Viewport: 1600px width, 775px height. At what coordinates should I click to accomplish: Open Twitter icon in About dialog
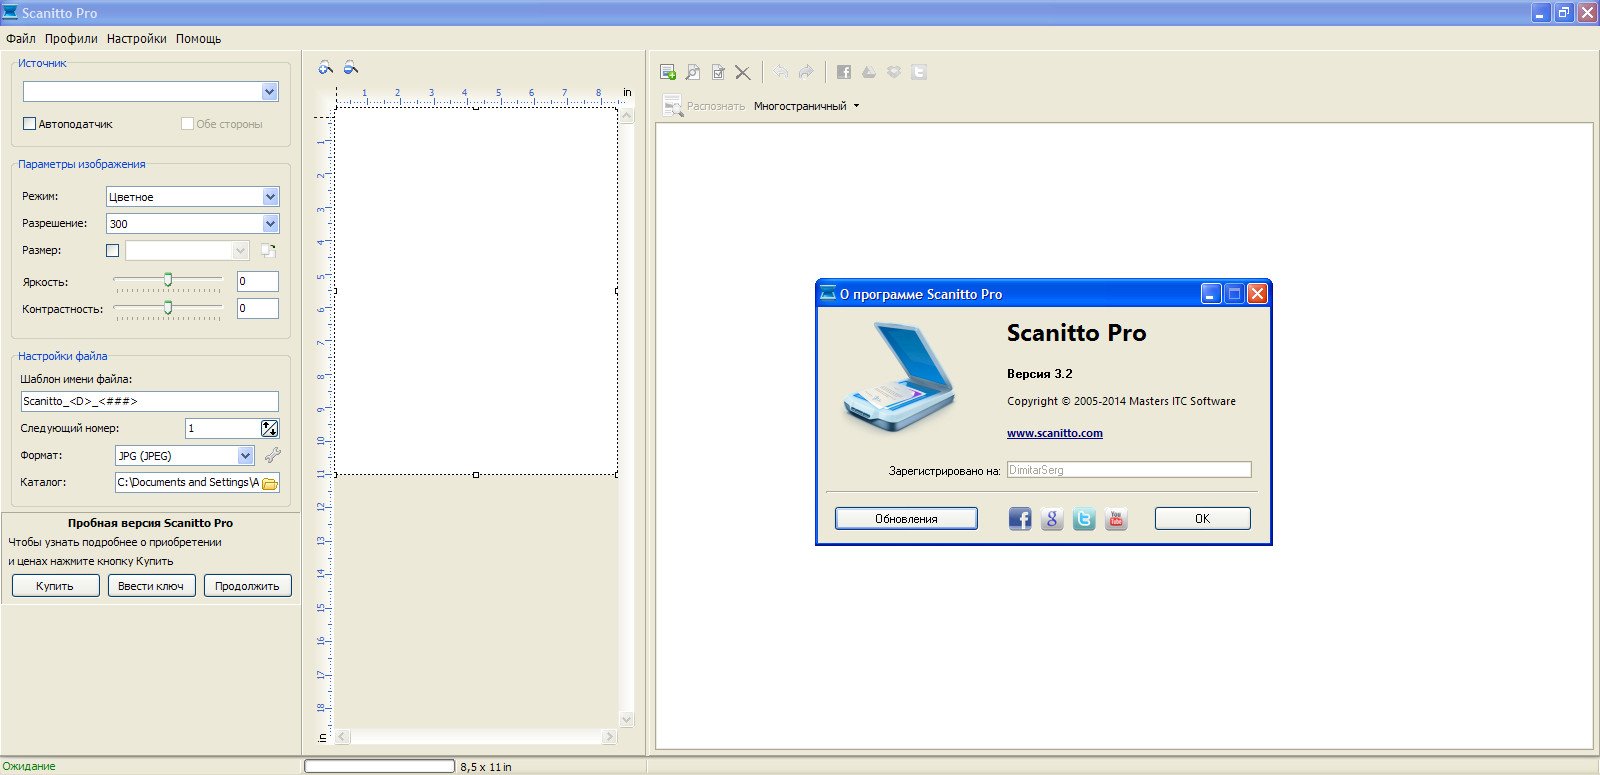[1084, 518]
